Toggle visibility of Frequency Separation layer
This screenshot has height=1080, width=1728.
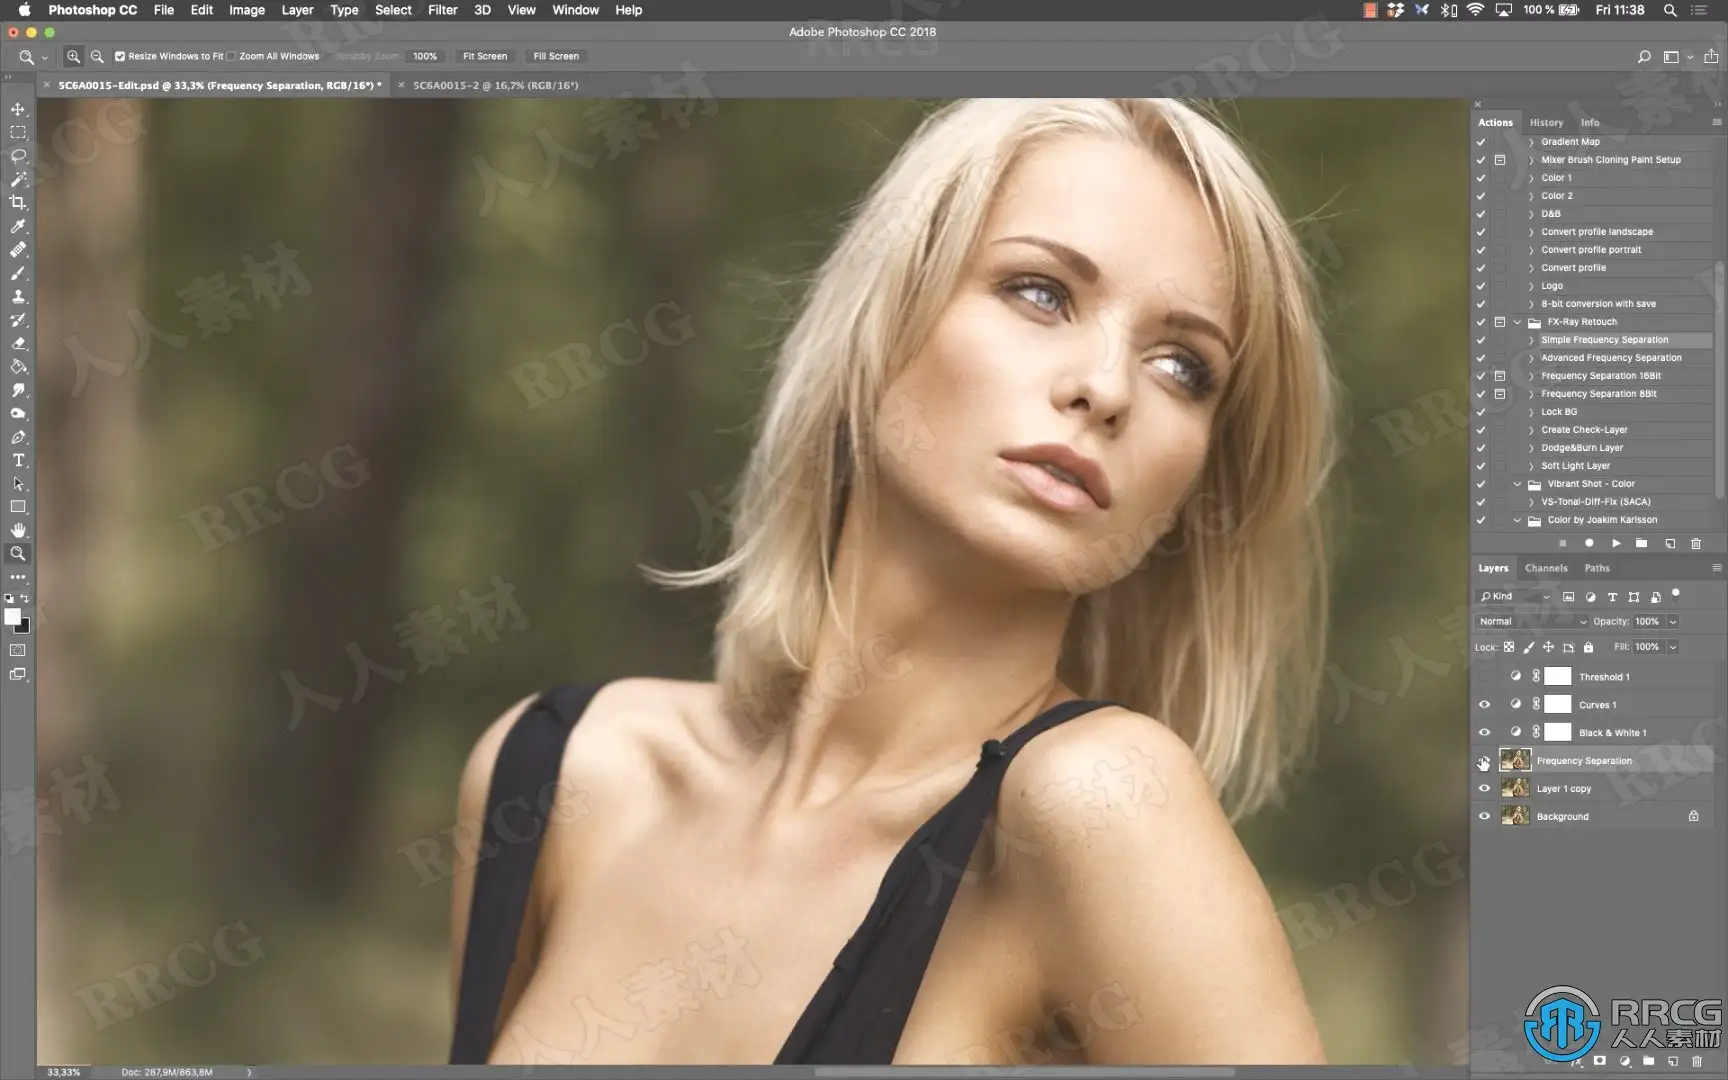pos(1484,761)
